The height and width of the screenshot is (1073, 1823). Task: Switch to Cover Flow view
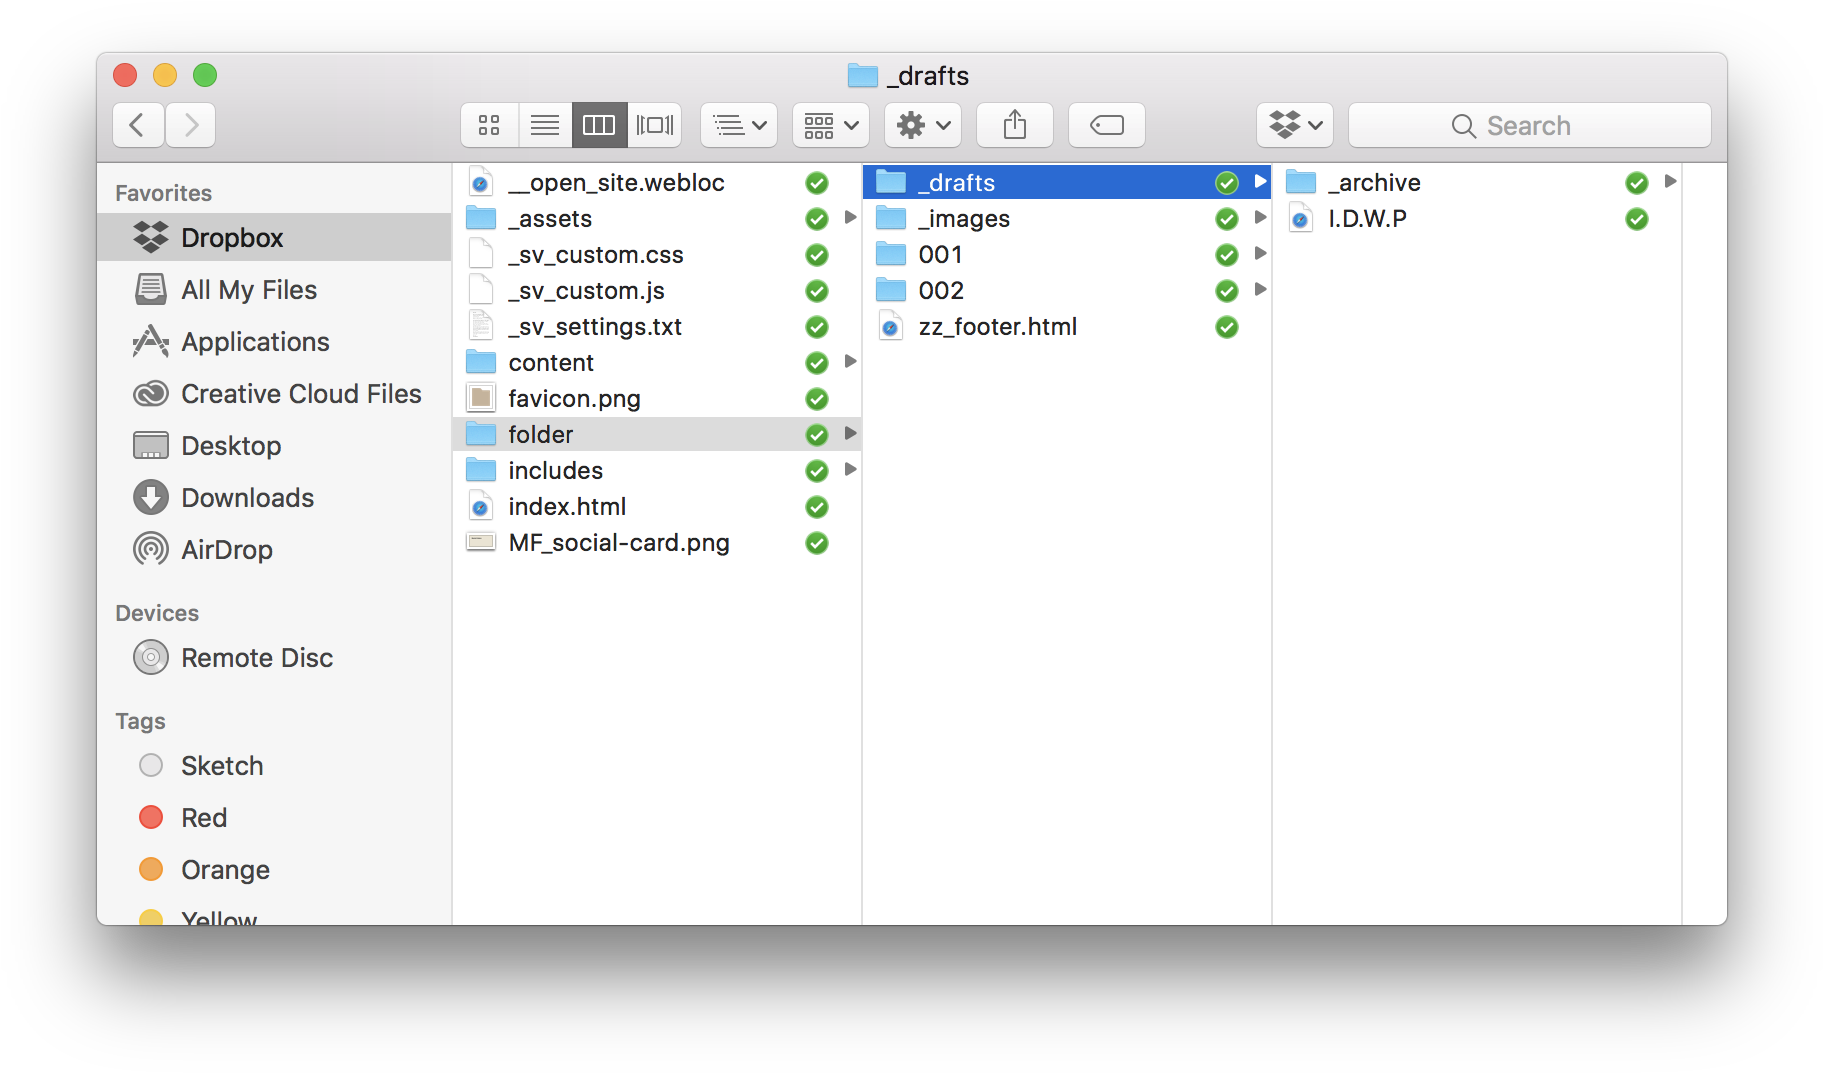[x=655, y=125]
